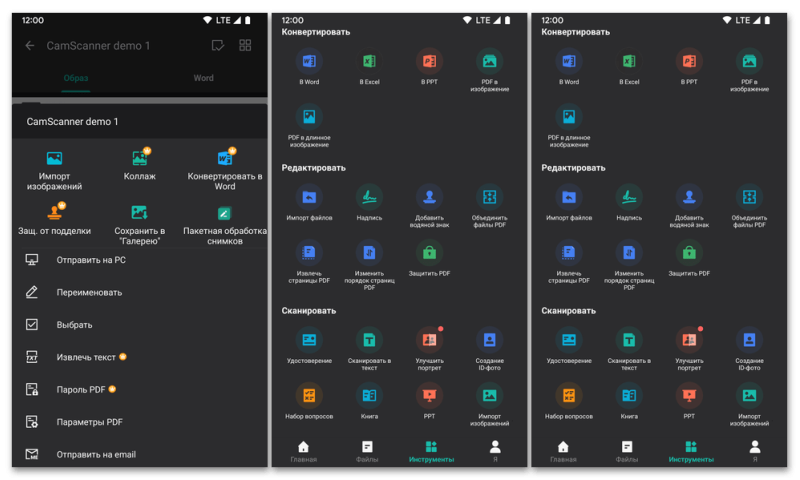The height and width of the screenshot is (480, 800).
Task: Open Объединить файлы PDF in middle screen
Action: tap(489, 206)
